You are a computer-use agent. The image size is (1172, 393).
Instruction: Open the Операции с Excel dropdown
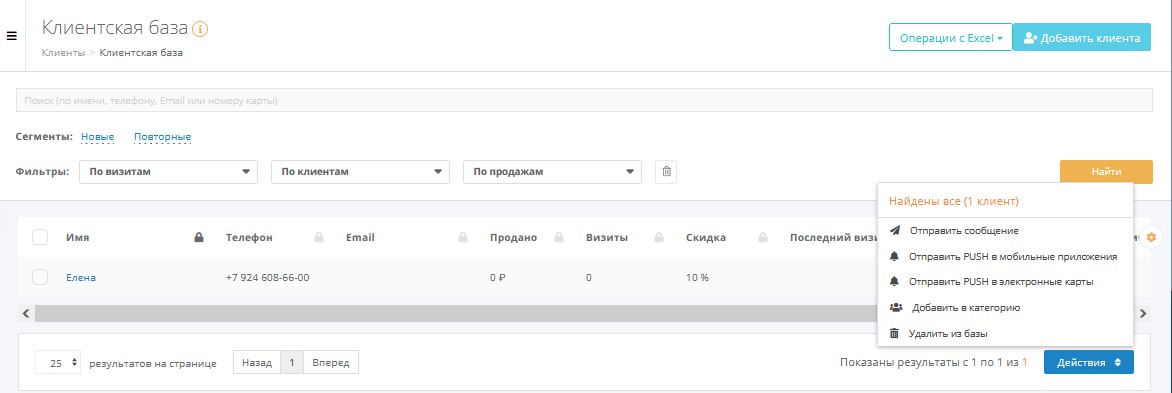950,37
